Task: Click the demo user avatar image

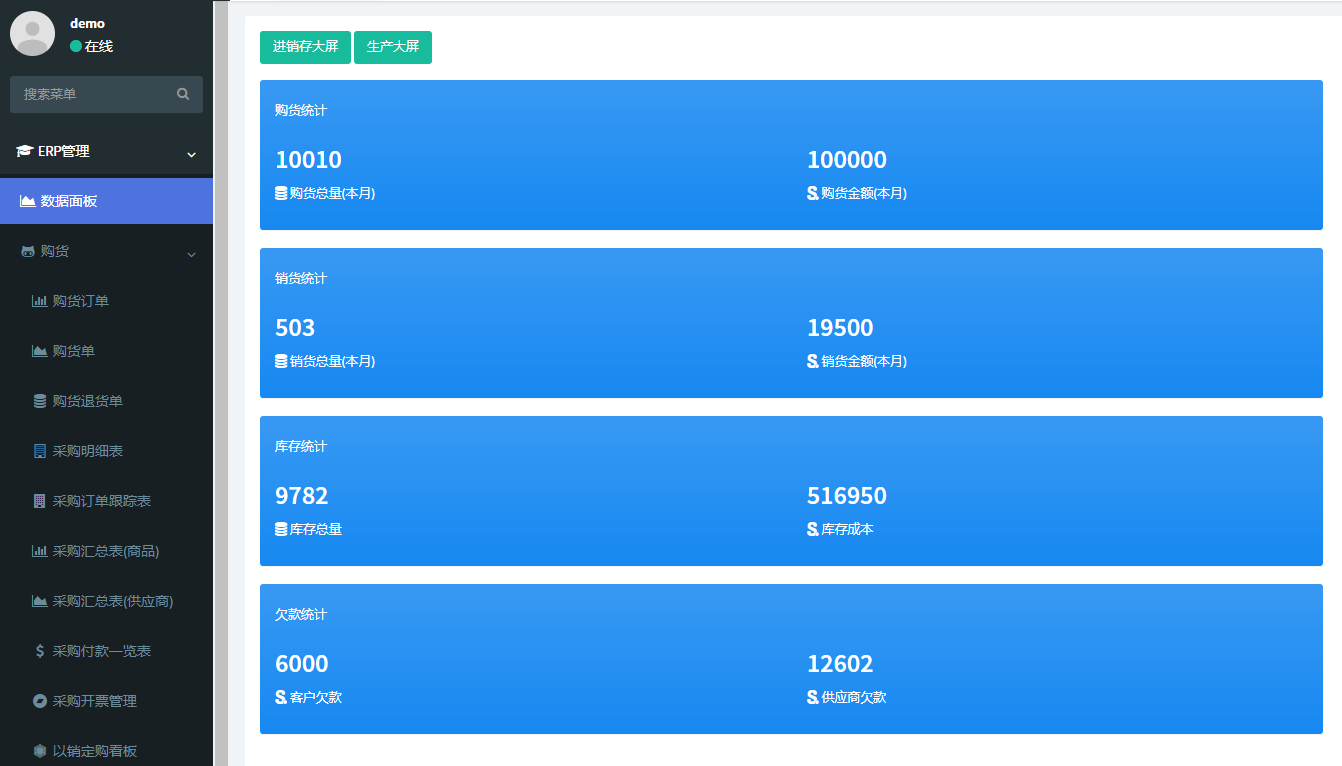Action: tap(32, 33)
